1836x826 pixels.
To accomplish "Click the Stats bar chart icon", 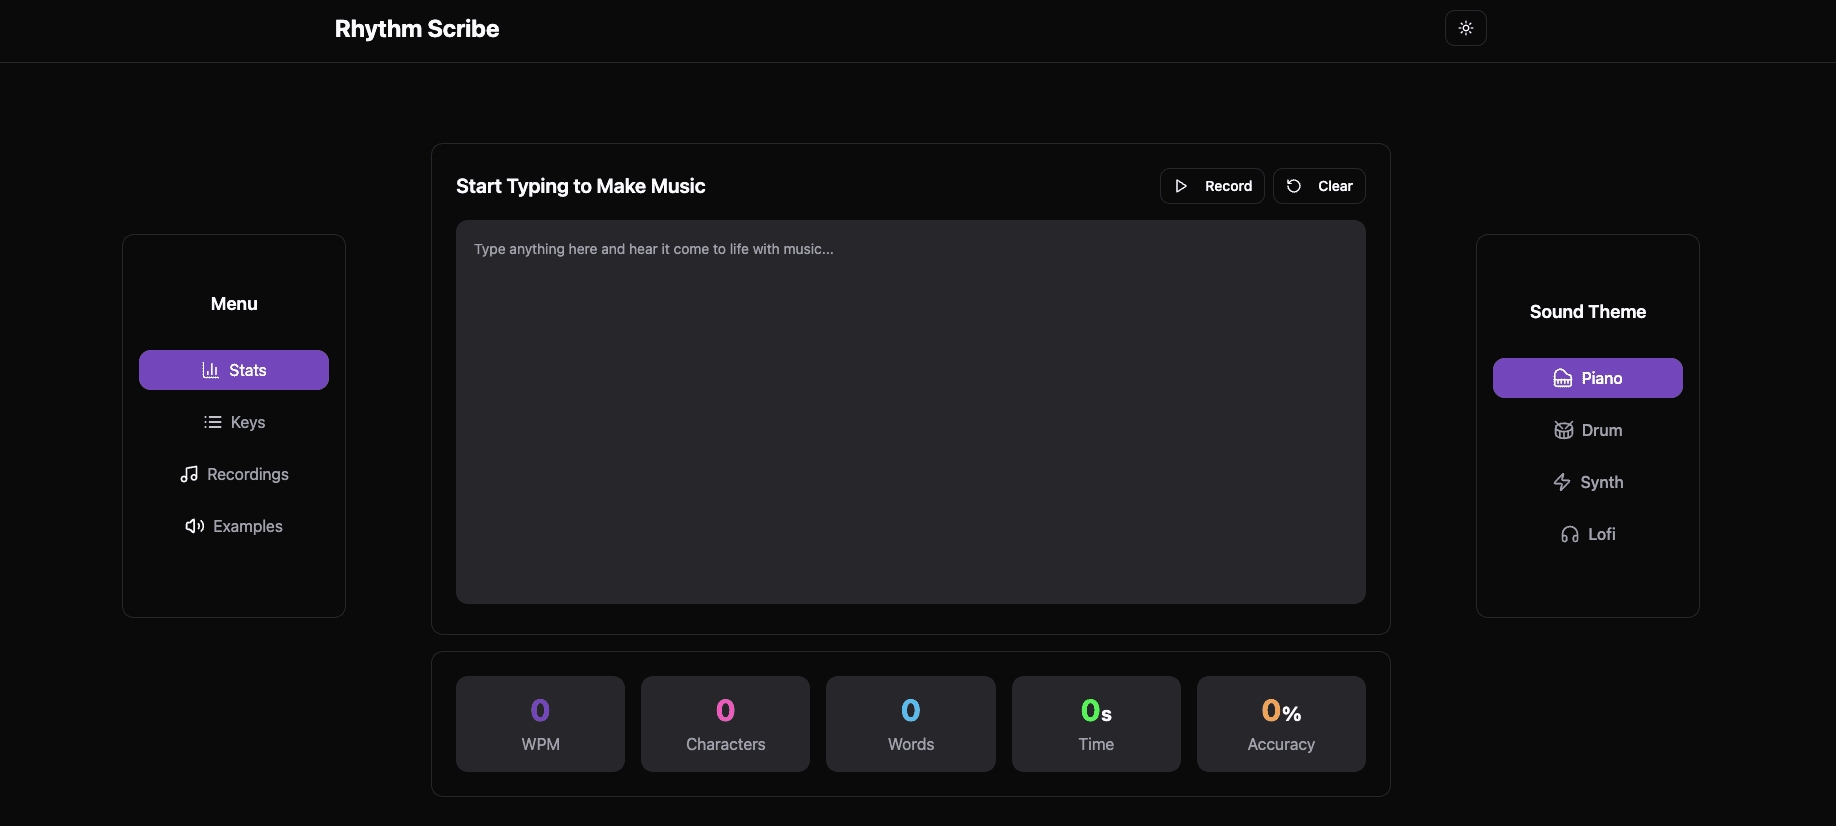I will click(210, 370).
